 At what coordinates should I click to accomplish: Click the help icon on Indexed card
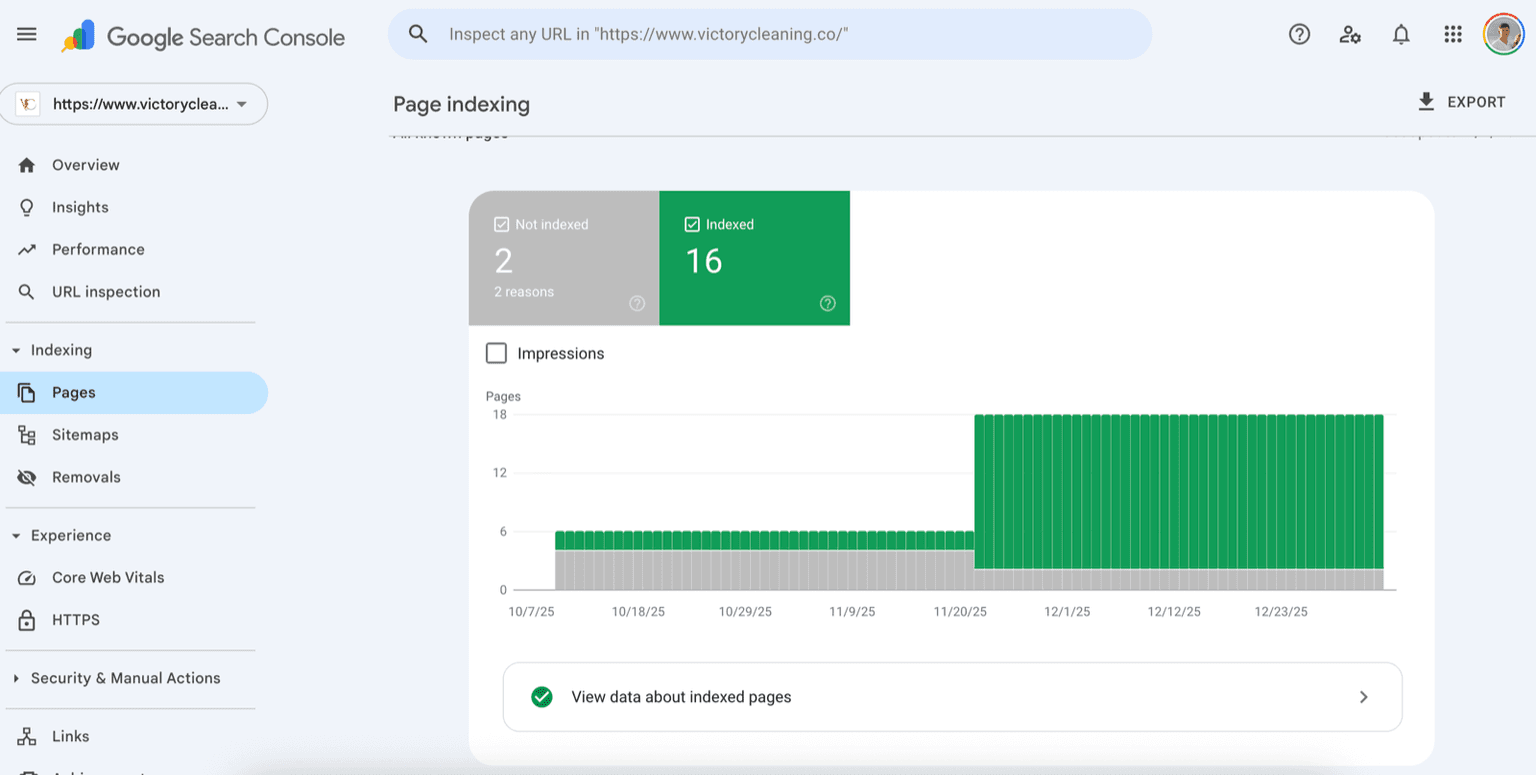(827, 304)
